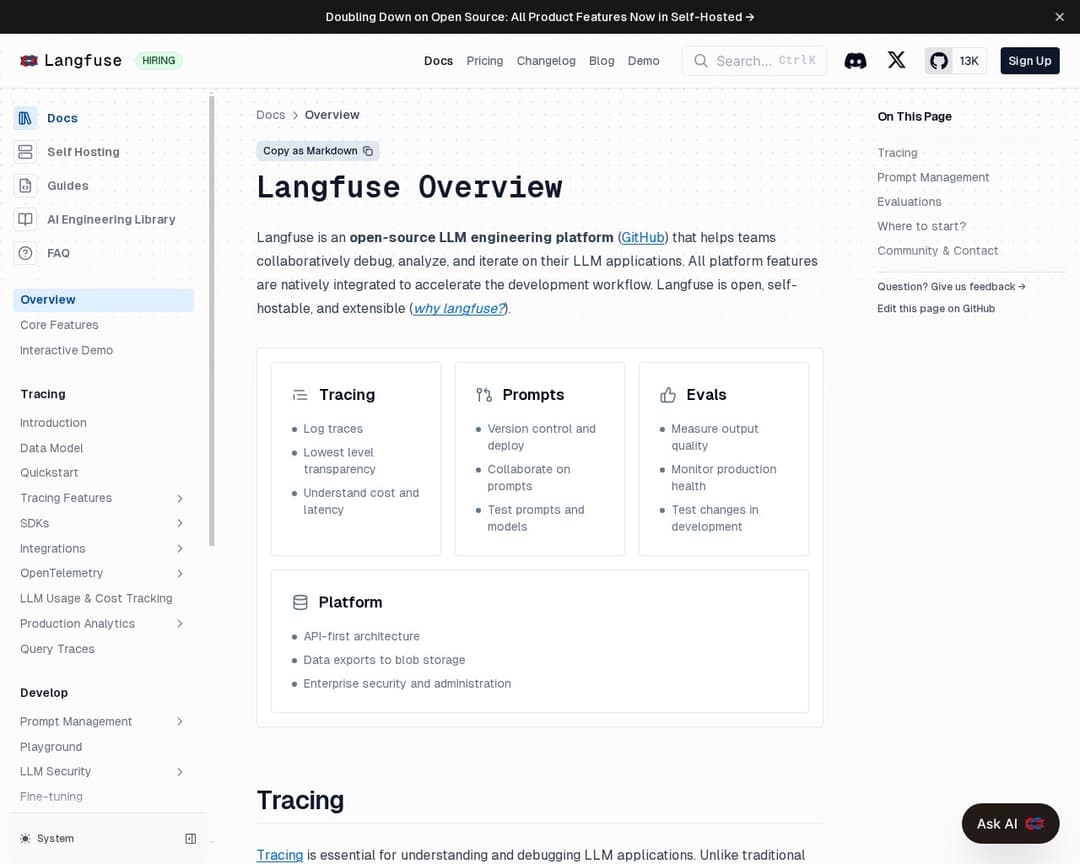This screenshot has width=1080, height=864.
Task: Click the announcement banner text link
Action: point(539,17)
